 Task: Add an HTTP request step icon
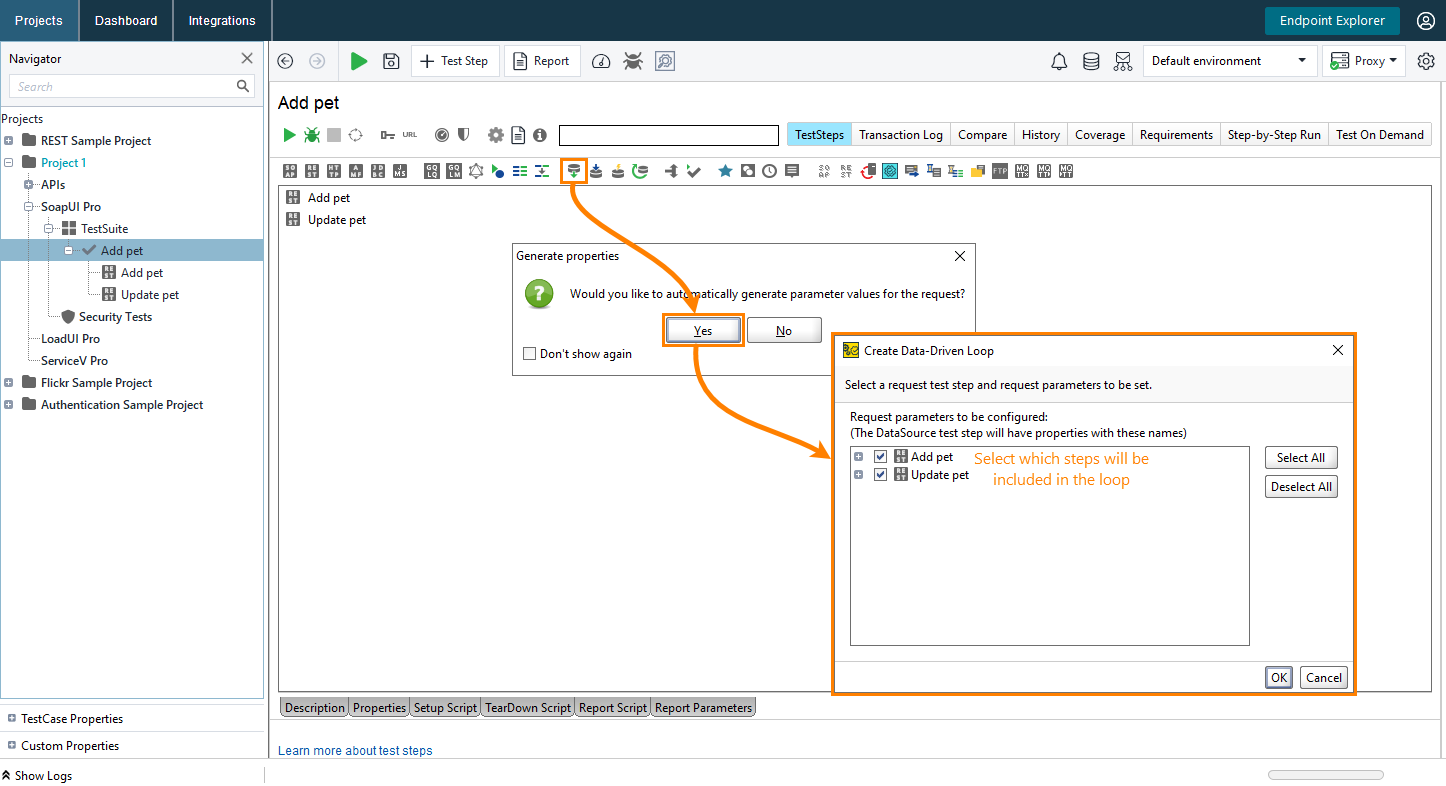334,171
